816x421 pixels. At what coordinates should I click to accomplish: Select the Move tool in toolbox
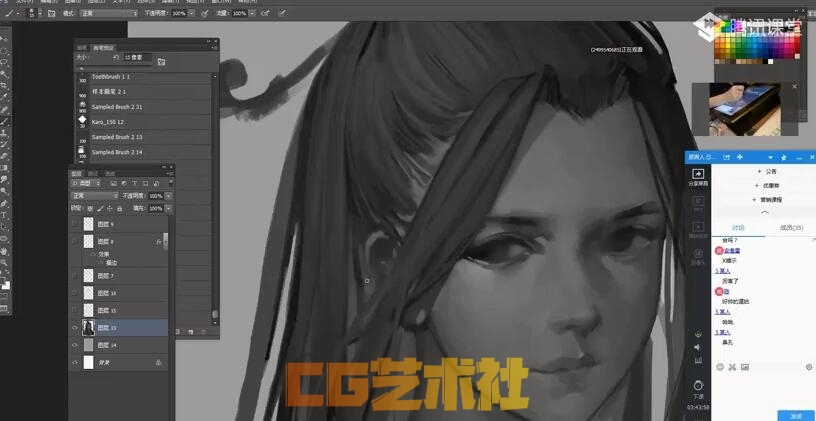(5, 39)
